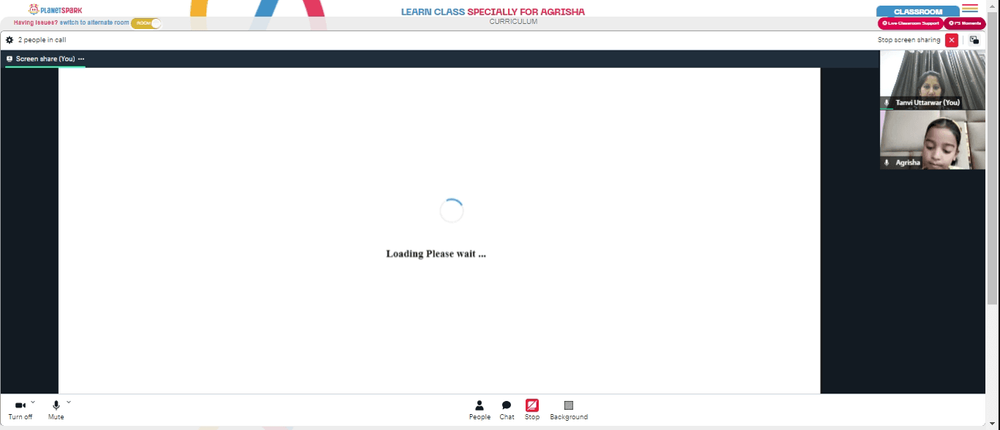1000x430 pixels.
Task: Click the loading spinner
Action: click(452, 211)
